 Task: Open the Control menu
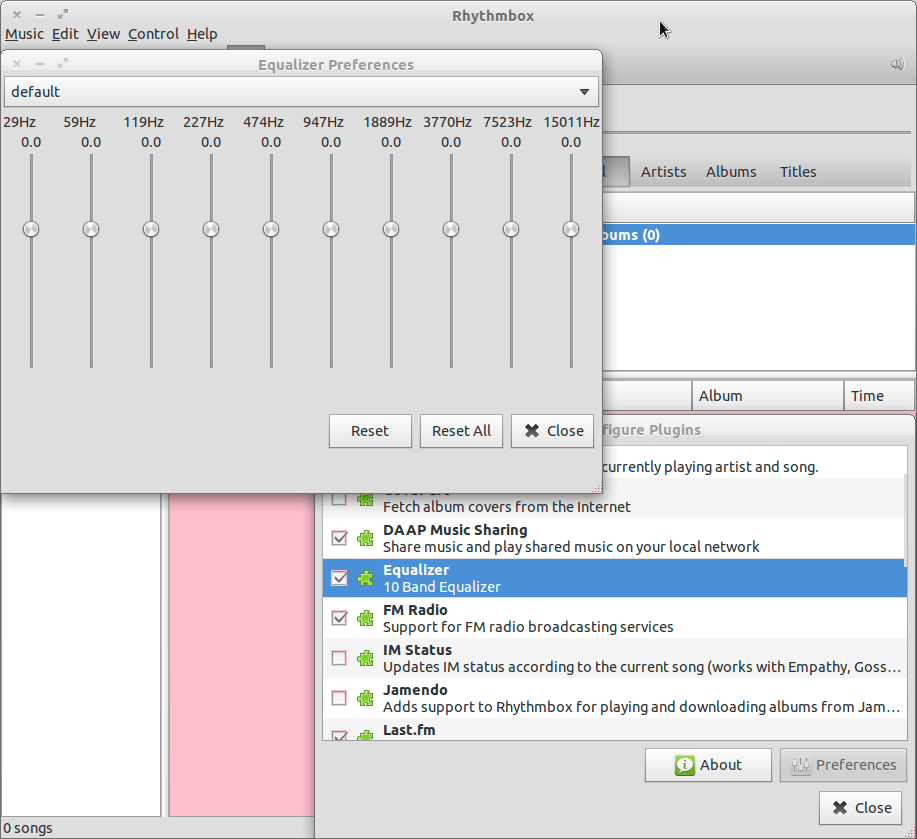[153, 33]
